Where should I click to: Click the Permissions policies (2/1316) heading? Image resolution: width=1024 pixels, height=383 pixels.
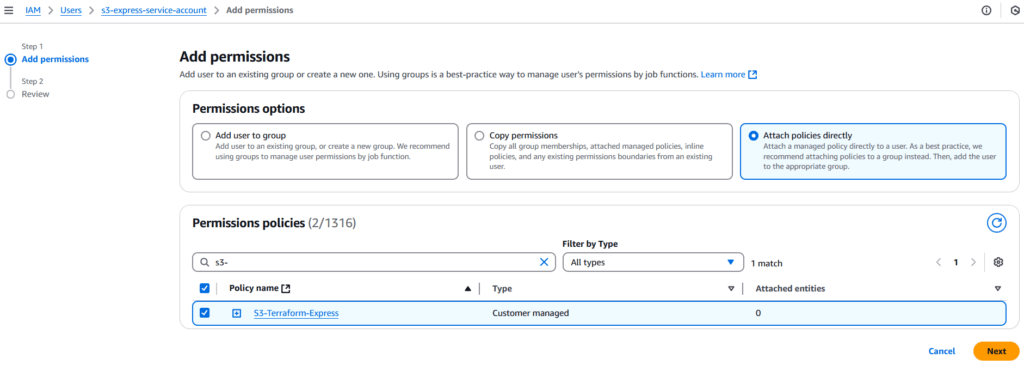(274, 224)
